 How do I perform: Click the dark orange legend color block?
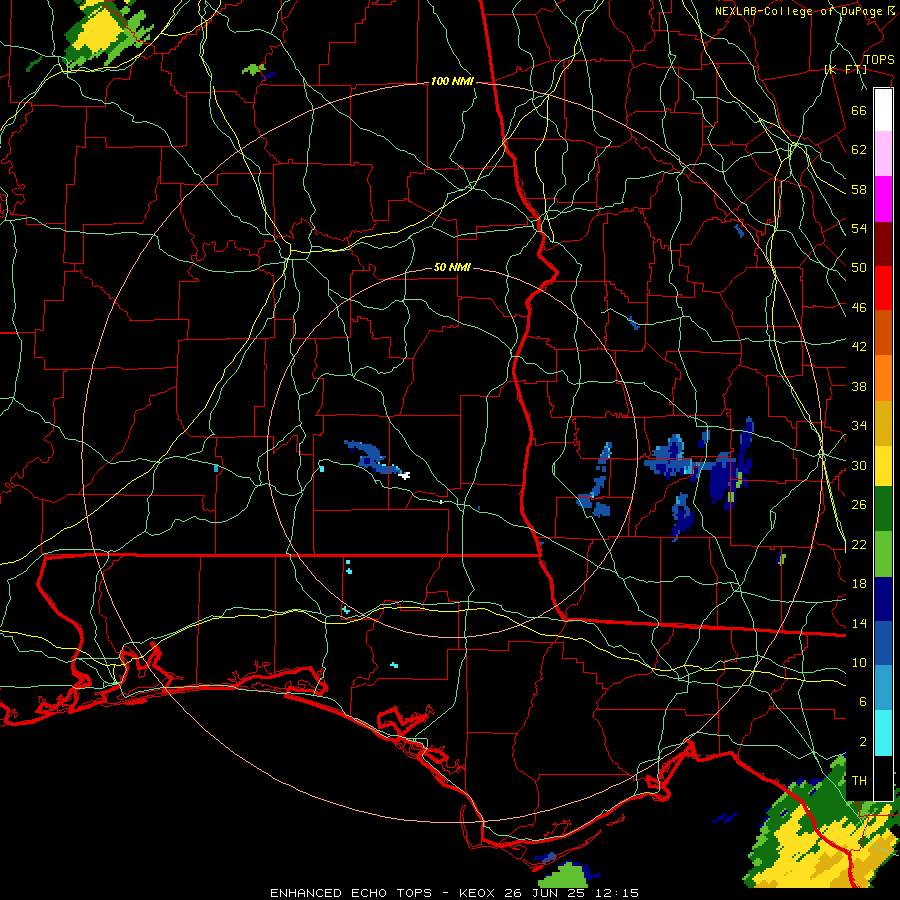coord(883,333)
